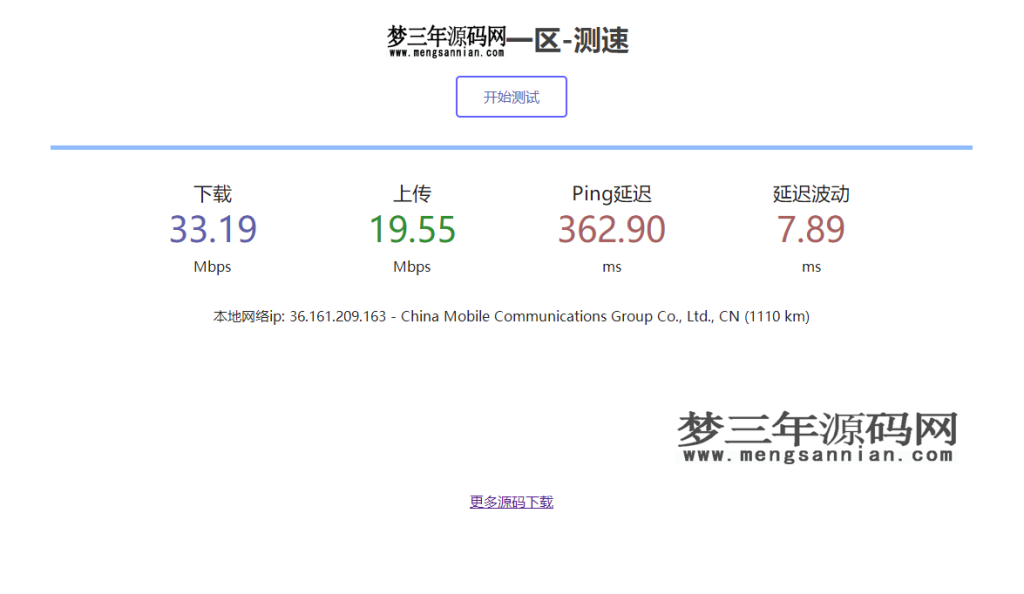This screenshot has width=1024, height=594.
Task: Select the 上传 speed label
Action: [412, 194]
